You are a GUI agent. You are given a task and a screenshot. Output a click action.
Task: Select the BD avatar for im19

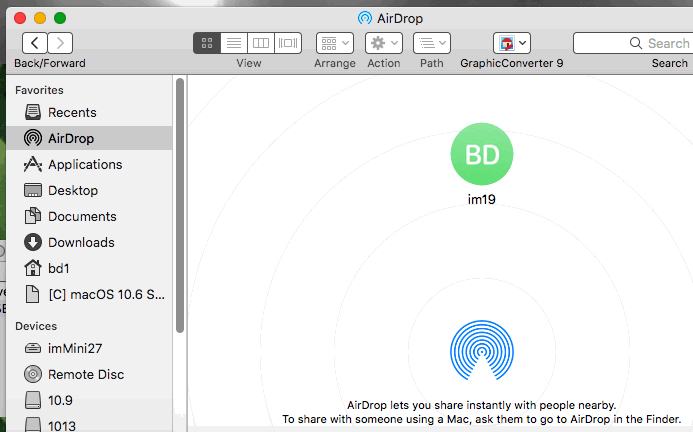click(x=482, y=154)
